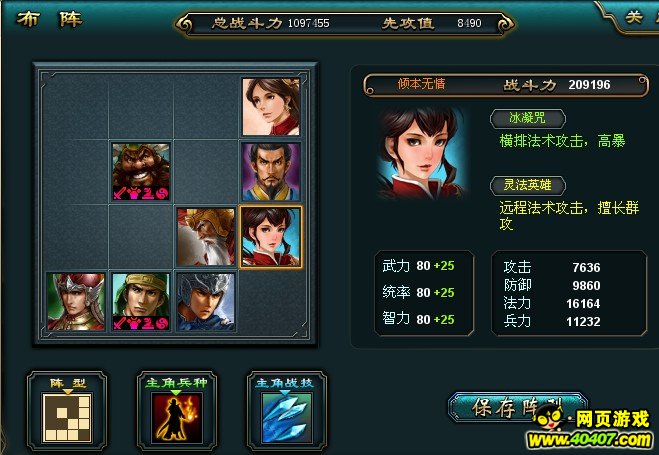Pick the purple-background bearded lord portrait
This screenshot has height=455, width=659.
[271, 171]
